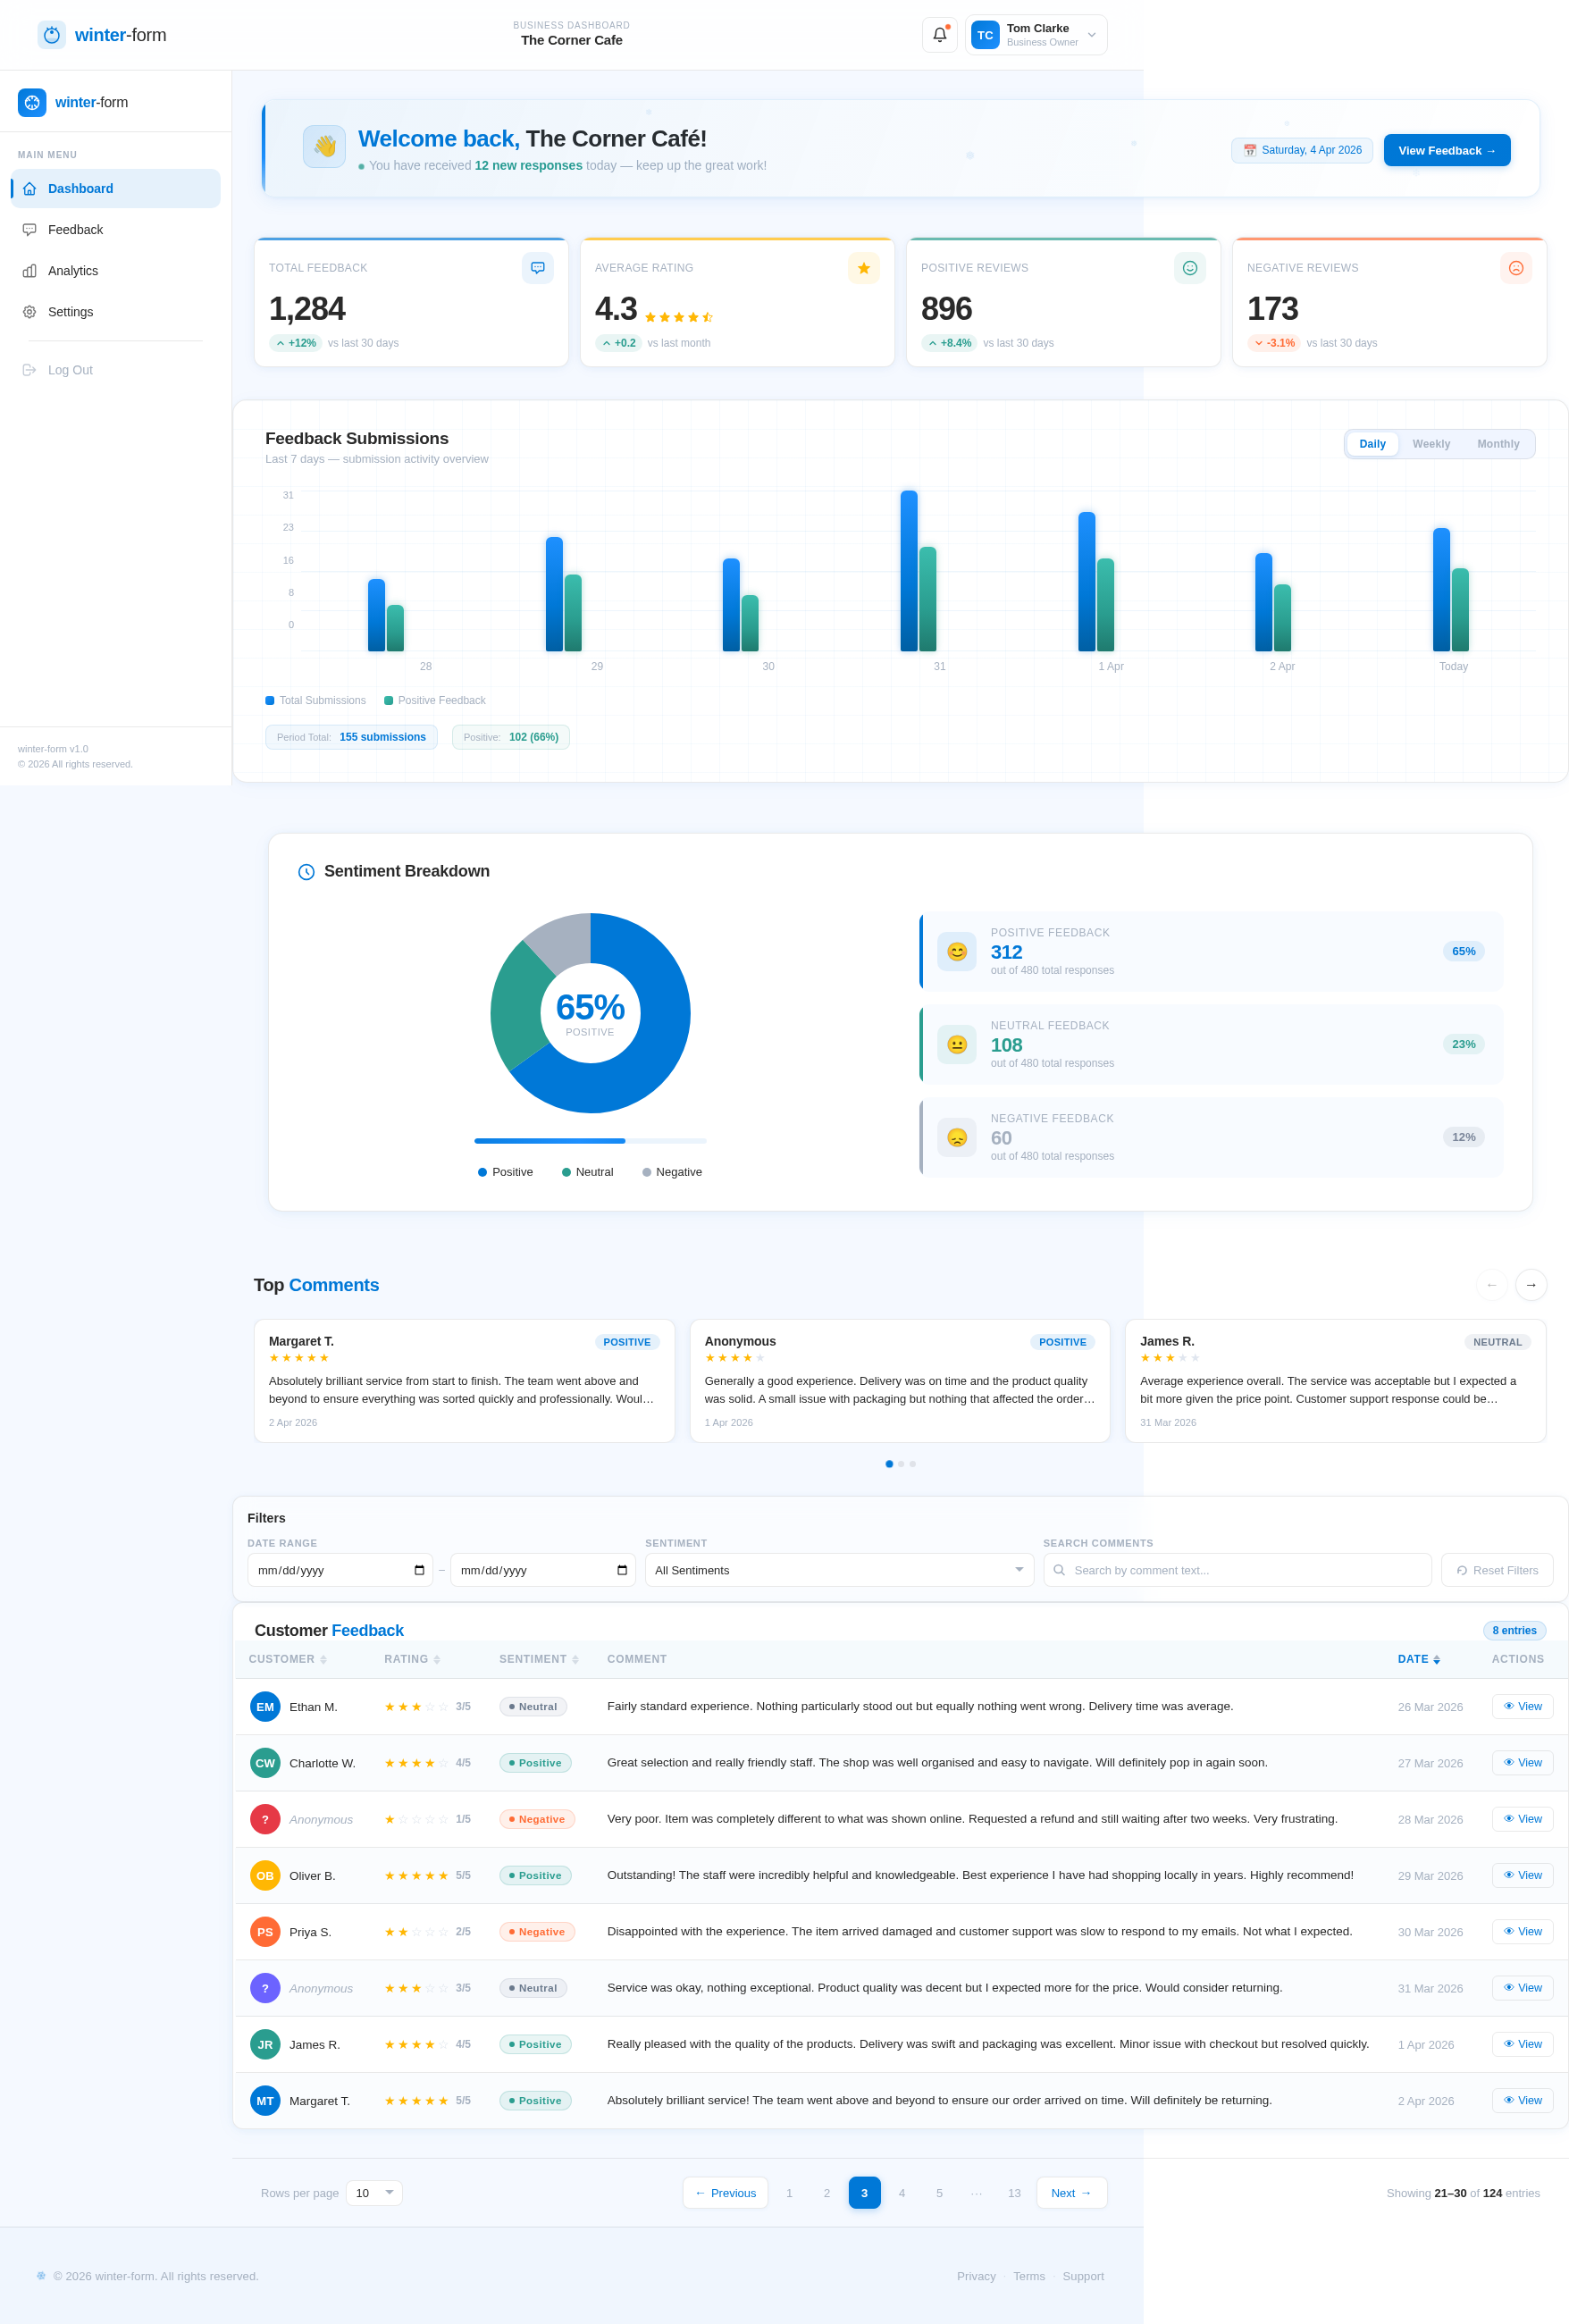Click the sentiment positive progress bar

tap(590, 1140)
